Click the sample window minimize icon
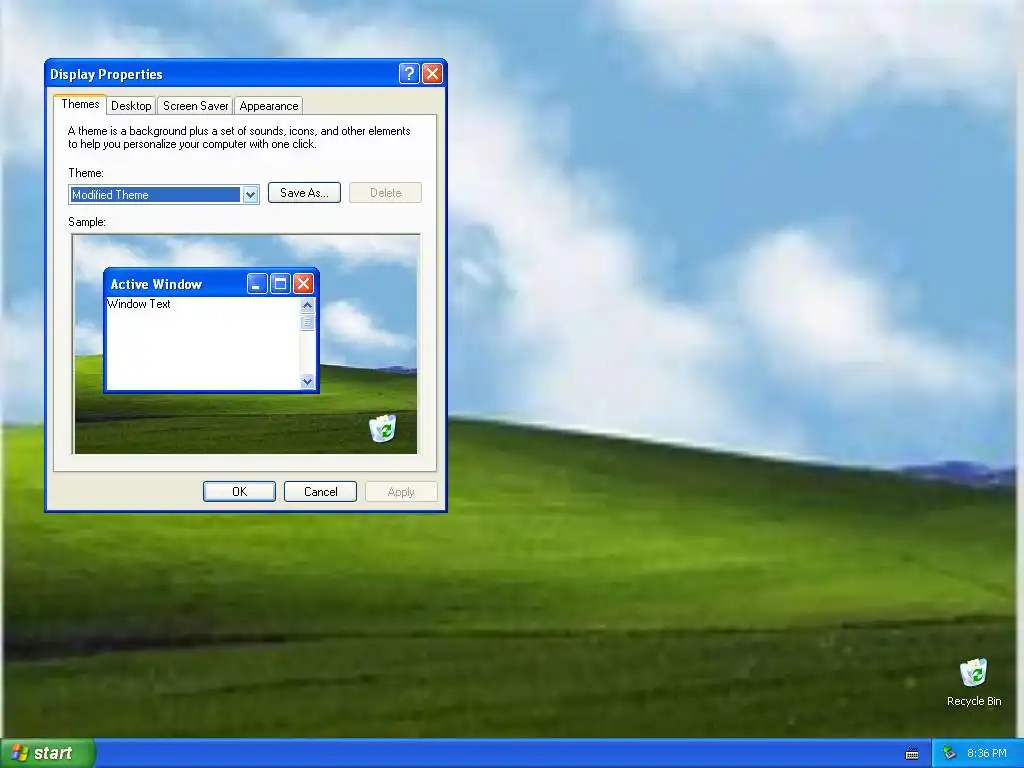1024x768 pixels. [257, 283]
